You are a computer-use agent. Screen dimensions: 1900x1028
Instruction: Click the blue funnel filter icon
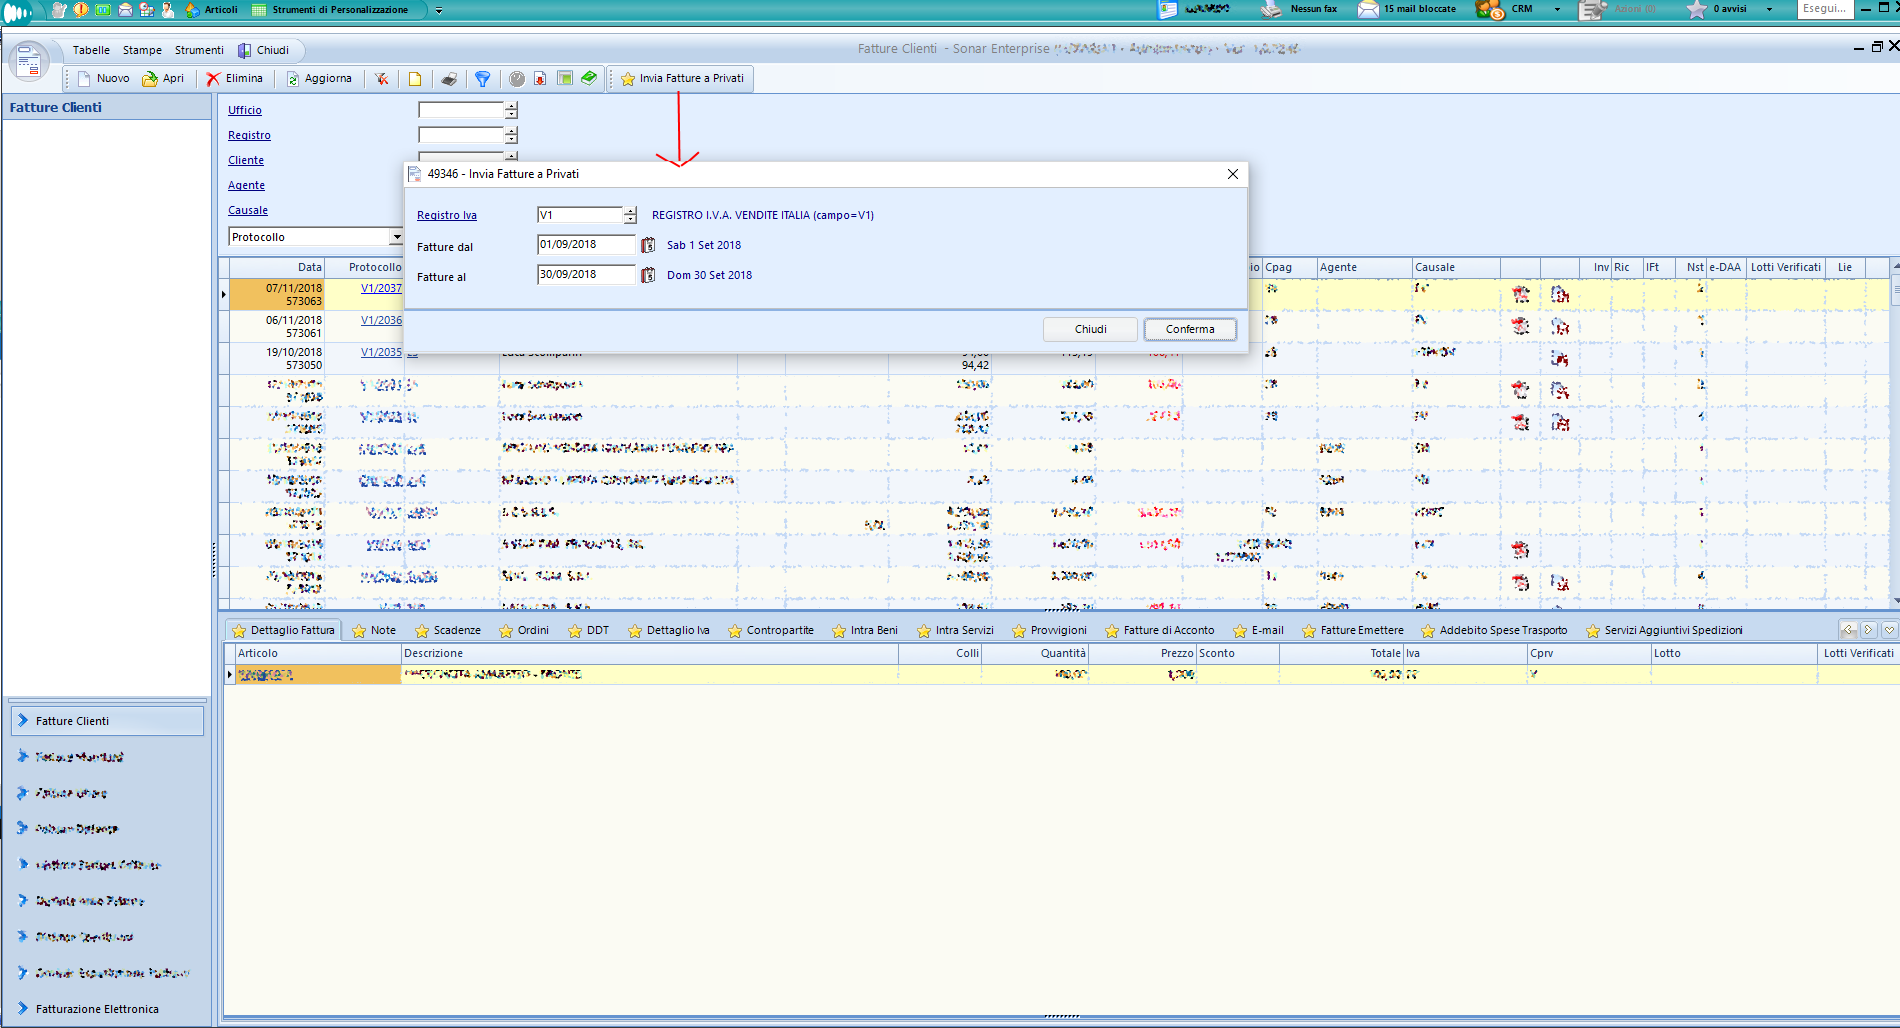[483, 79]
